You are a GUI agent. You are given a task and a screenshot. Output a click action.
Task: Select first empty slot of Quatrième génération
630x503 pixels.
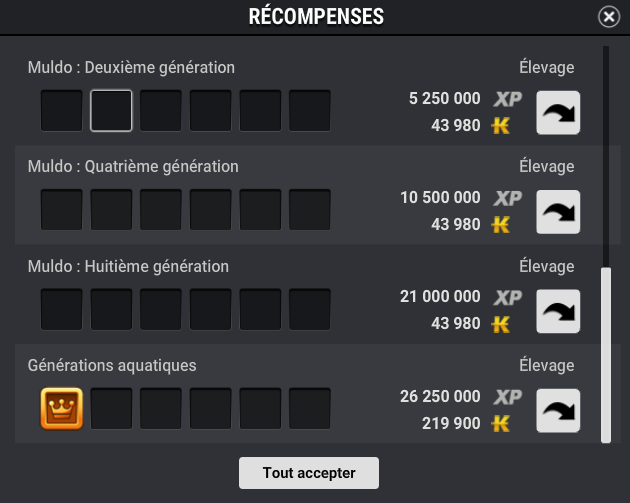[x=61, y=210]
